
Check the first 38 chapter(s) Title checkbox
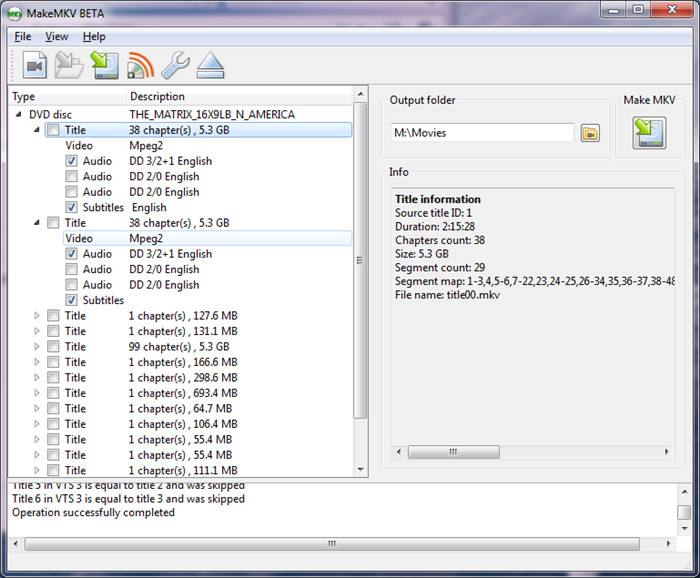[x=53, y=130]
